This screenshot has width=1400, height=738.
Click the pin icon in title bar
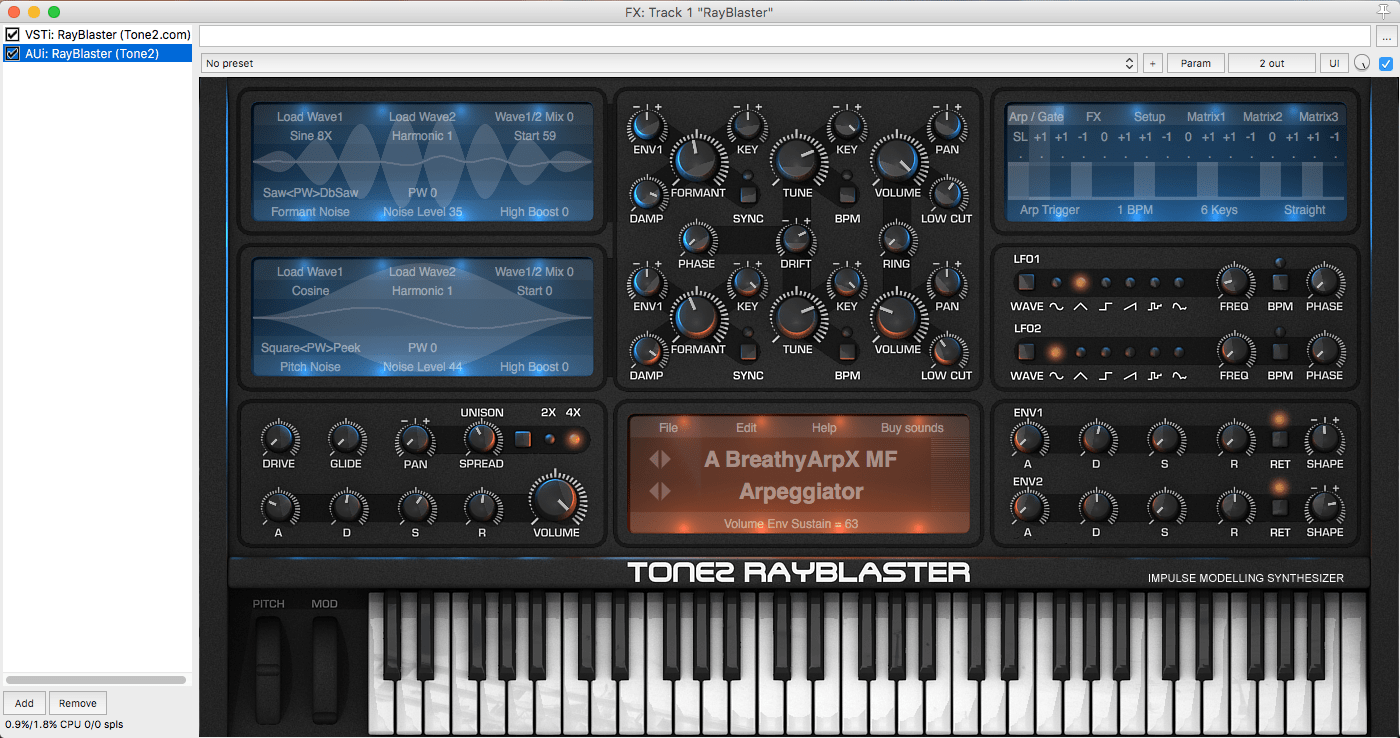tap(1384, 11)
